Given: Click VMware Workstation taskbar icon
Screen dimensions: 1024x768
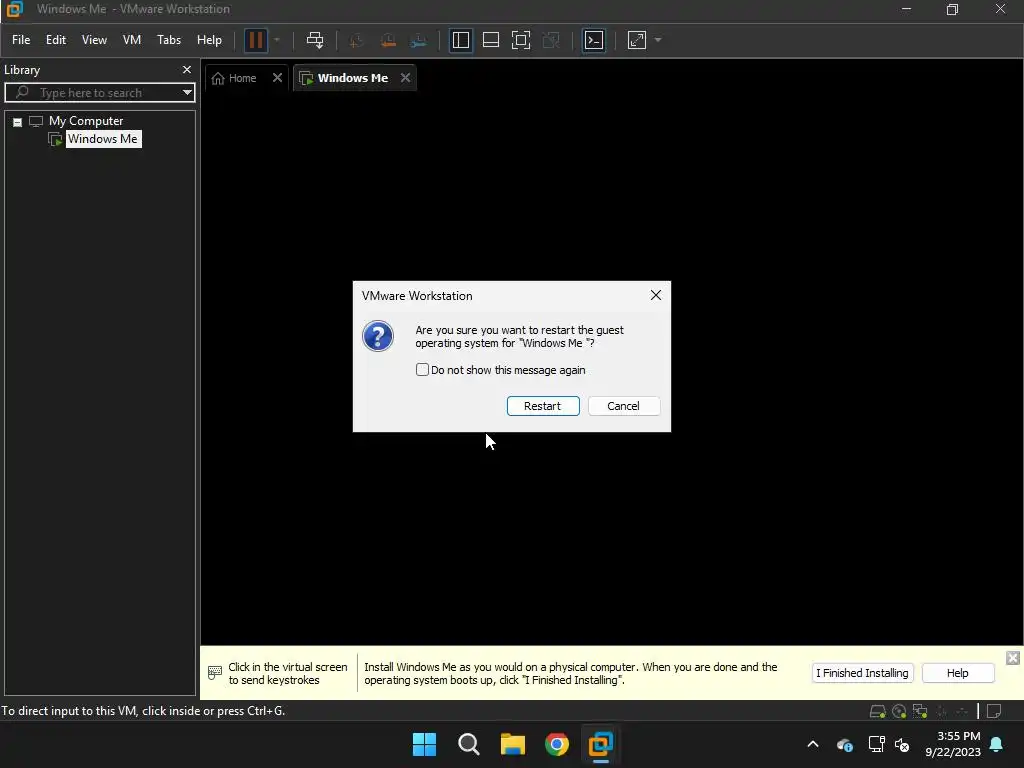Looking at the screenshot, I should (601, 744).
